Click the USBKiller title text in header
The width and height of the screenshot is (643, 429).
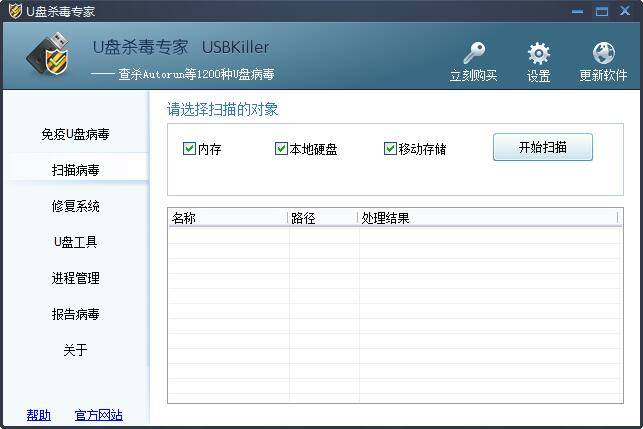pos(235,47)
